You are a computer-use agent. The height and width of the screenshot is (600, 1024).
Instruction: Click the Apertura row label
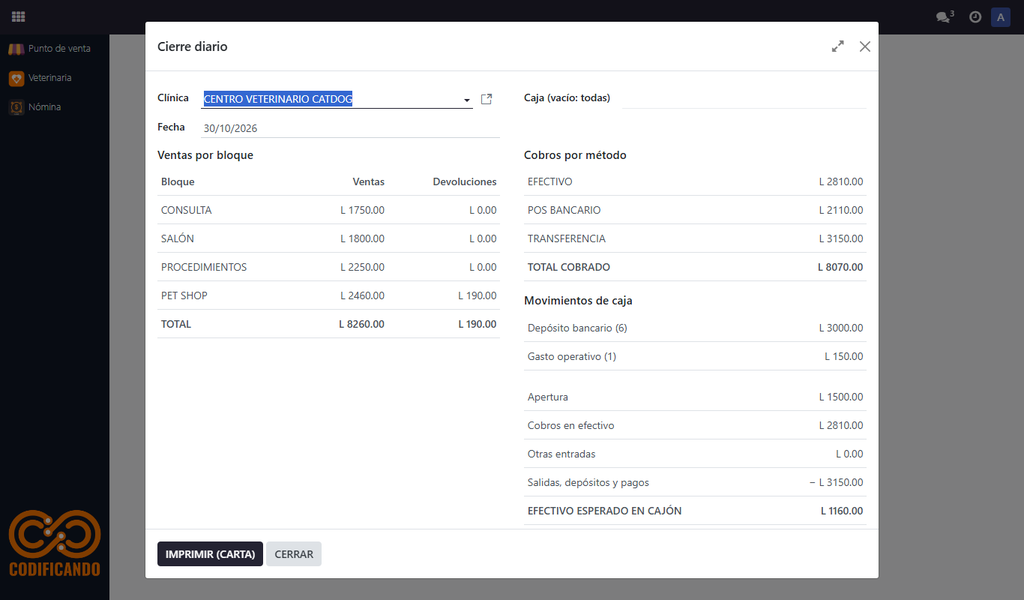click(x=548, y=397)
